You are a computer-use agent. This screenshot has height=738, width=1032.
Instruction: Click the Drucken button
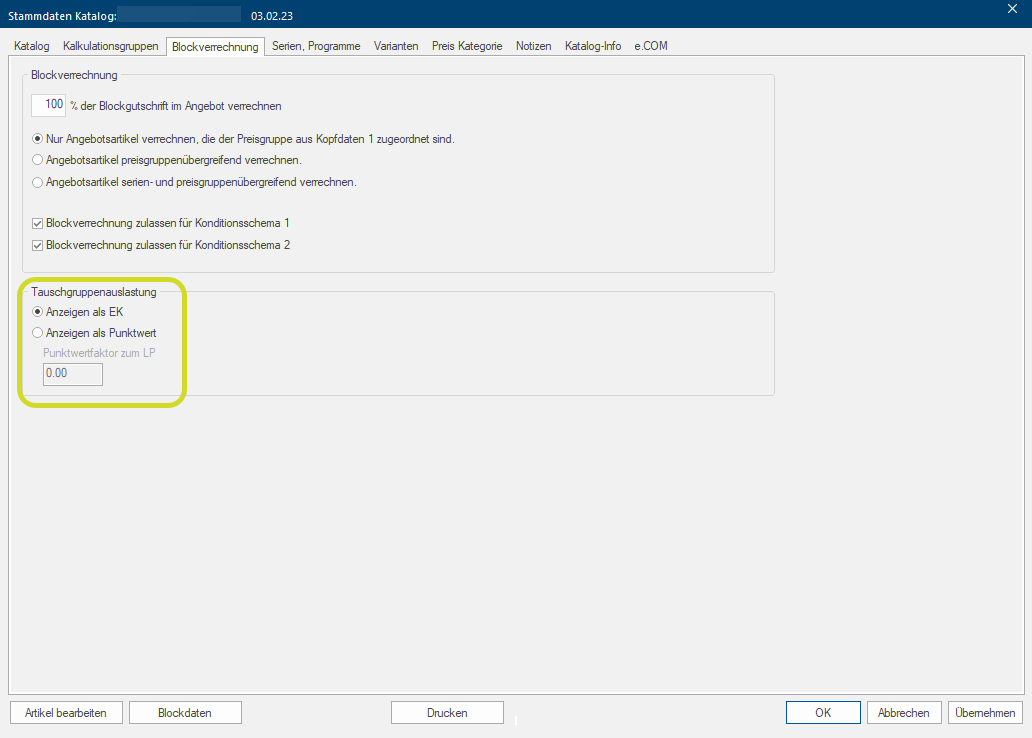pos(447,713)
